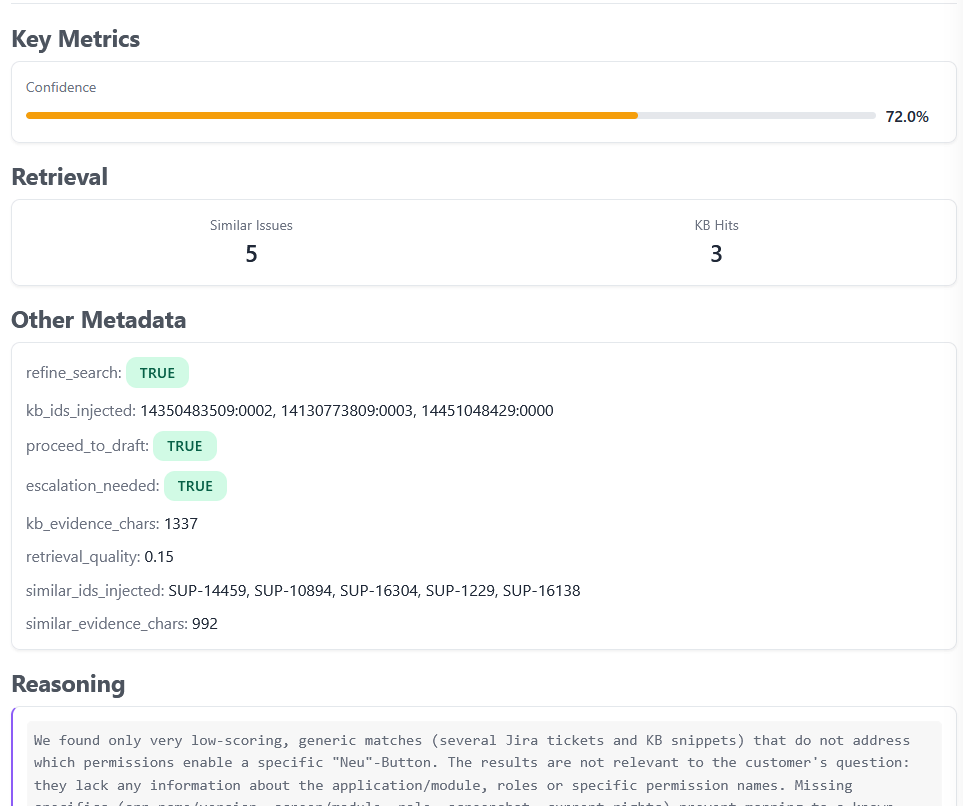
Task: Click the escalation_needed label
Action: (x=93, y=486)
